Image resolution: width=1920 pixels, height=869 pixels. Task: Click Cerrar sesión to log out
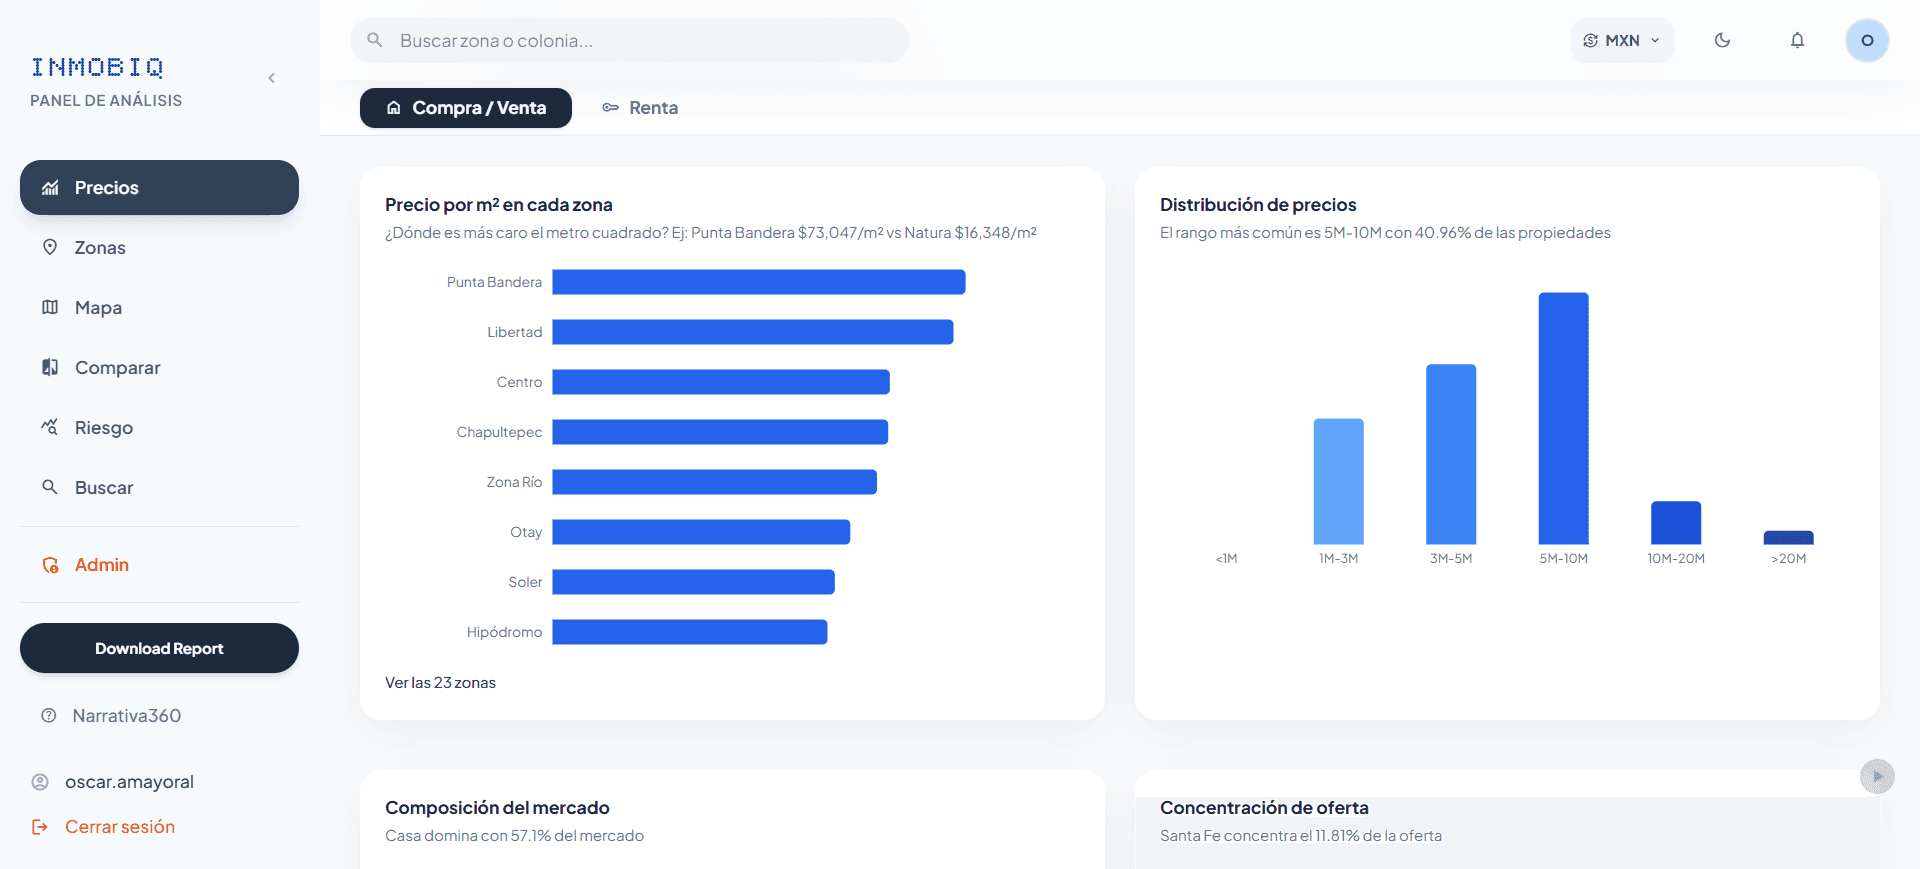tap(119, 827)
